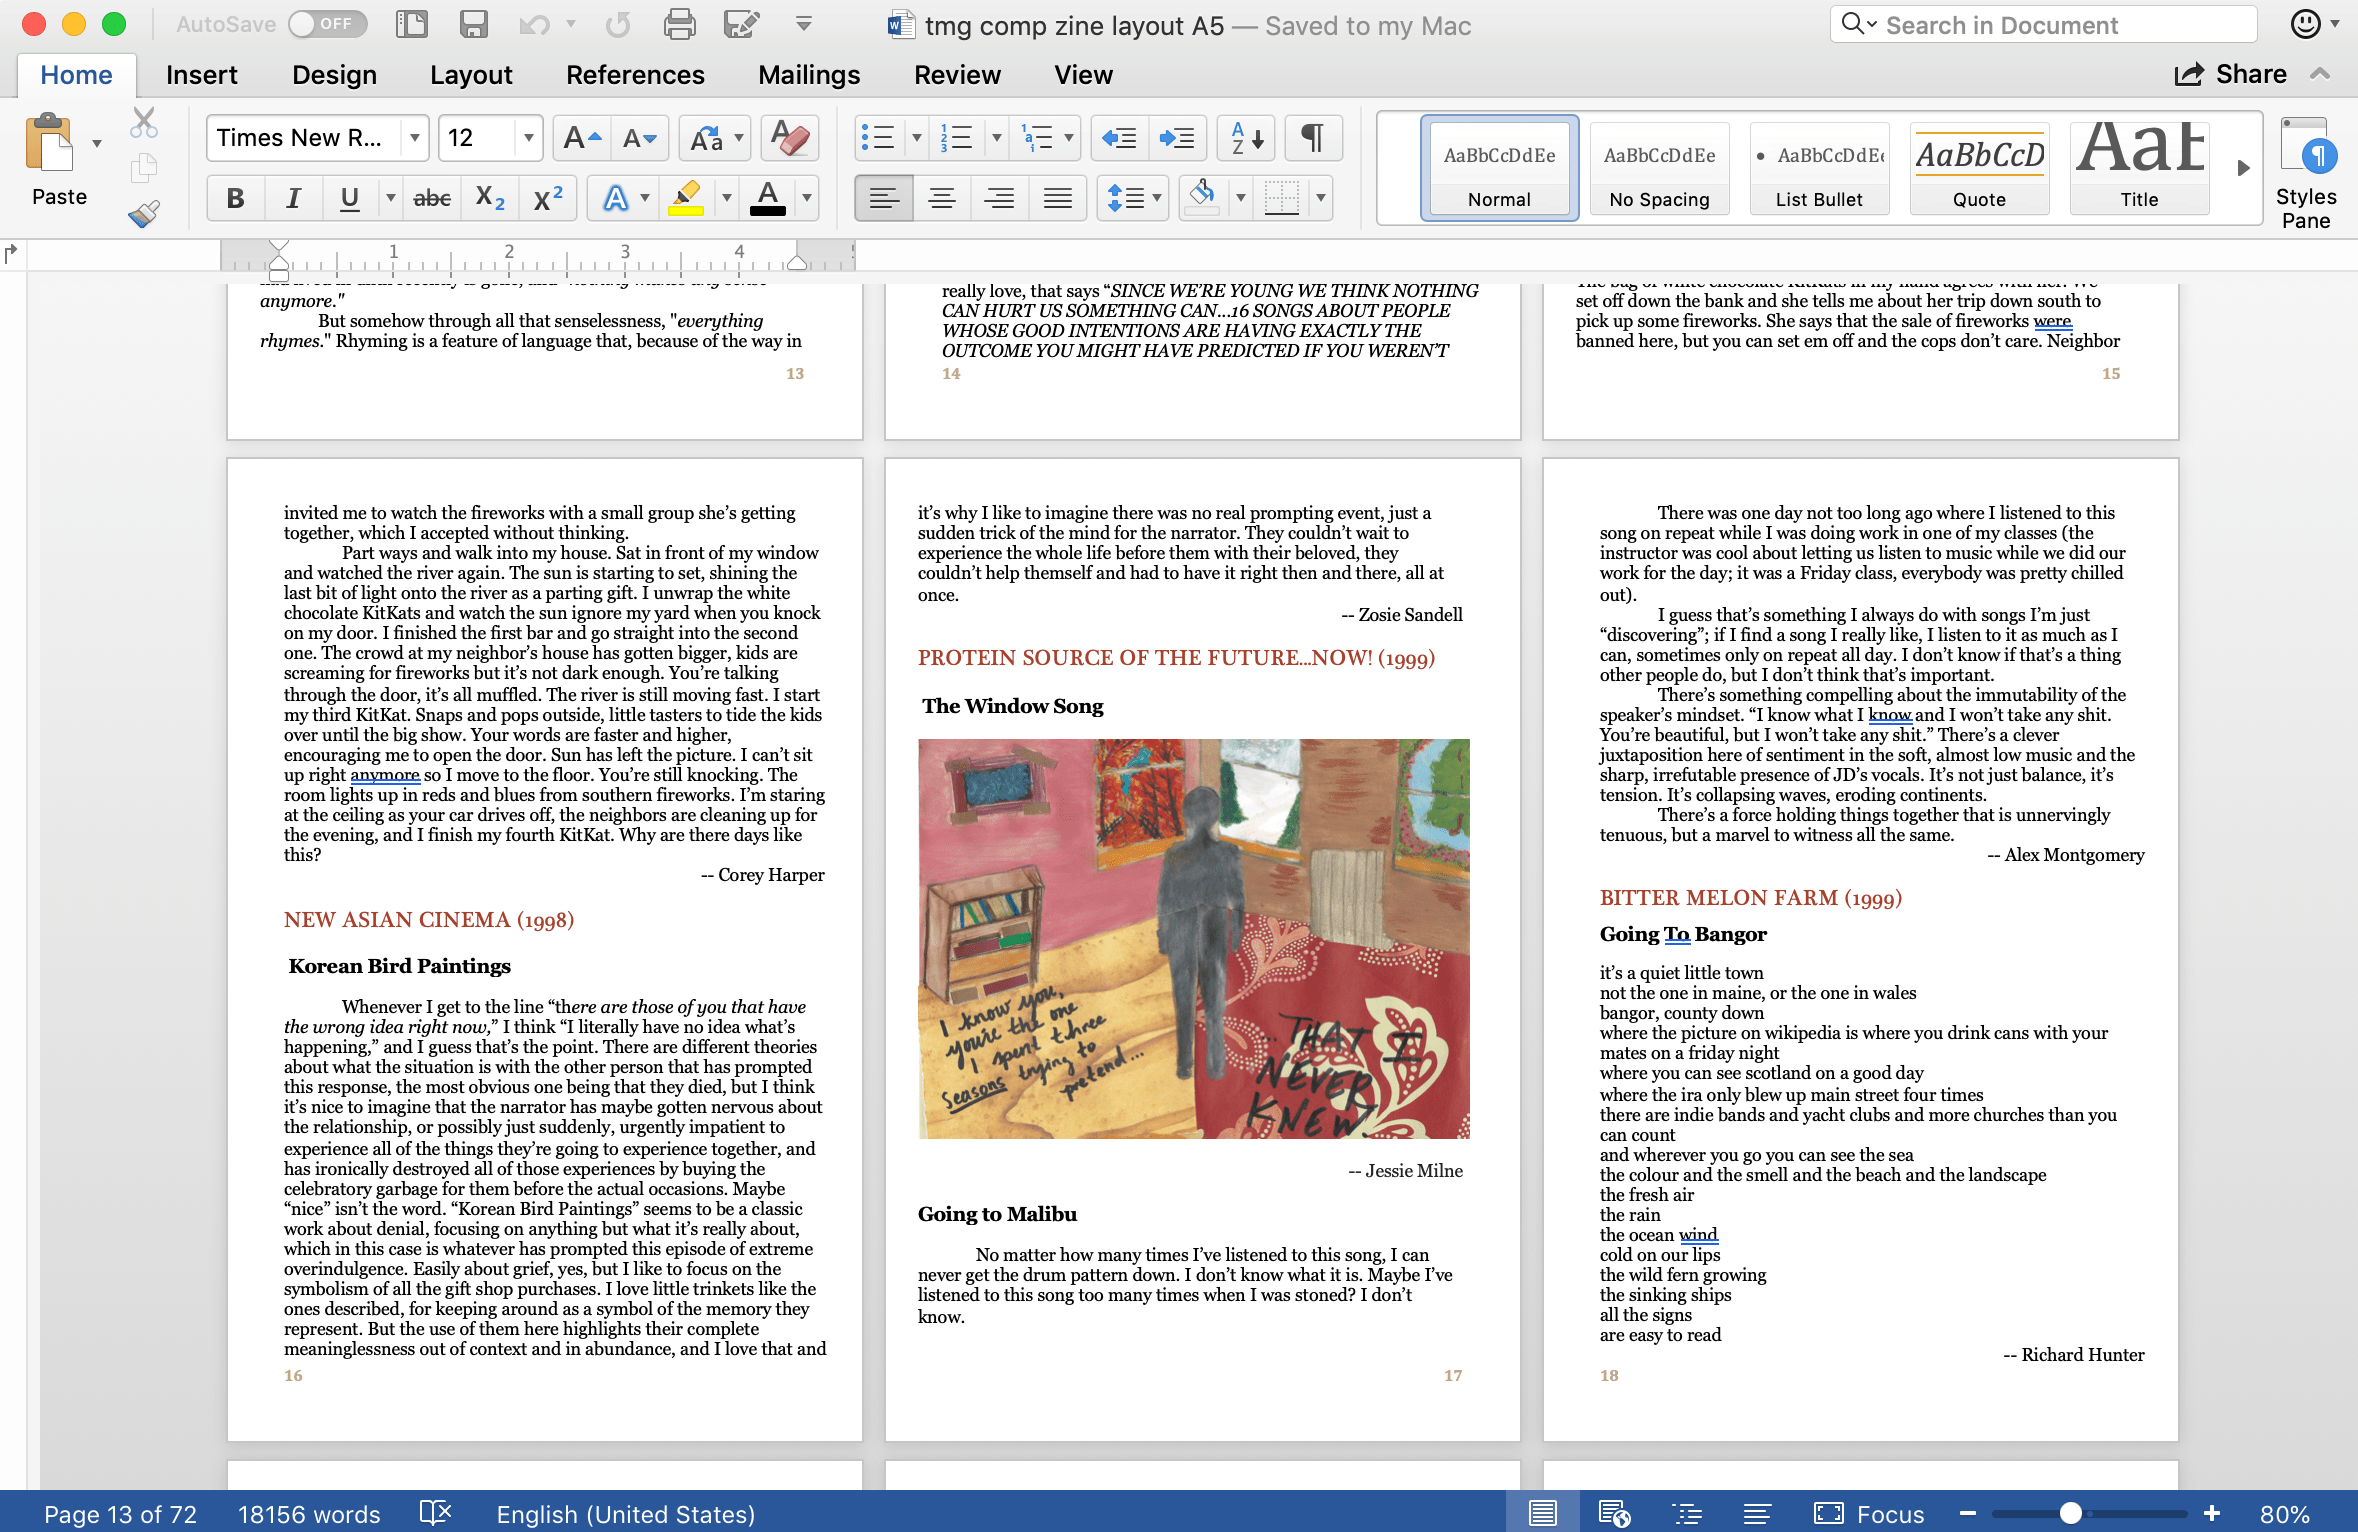Switch to the References tab
Image resolution: width=2358 pixels, height=1532 pixels.
pyautogui.click(x=635, y=74)
